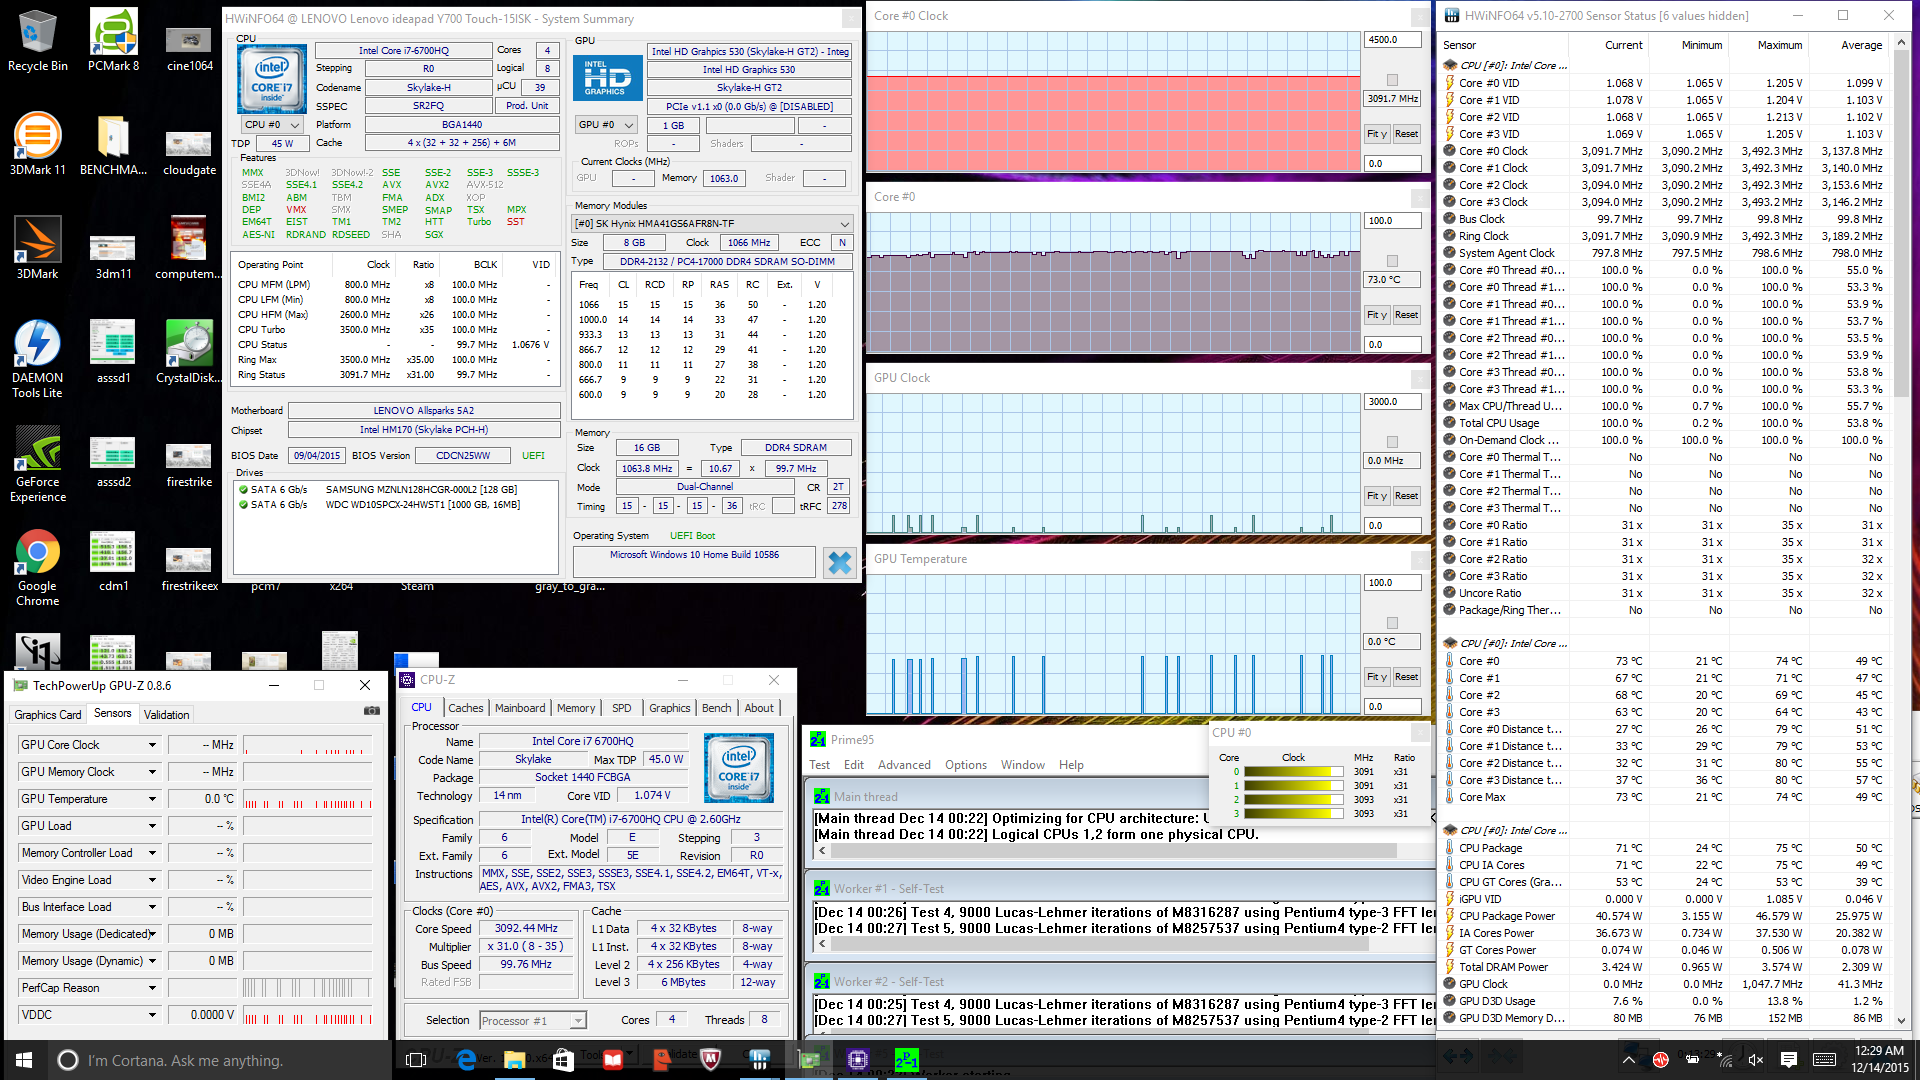Open the Mainboard tab in CPU-Z
This screenshot has width=1920, height=1080.
click(x=520, y=708)
